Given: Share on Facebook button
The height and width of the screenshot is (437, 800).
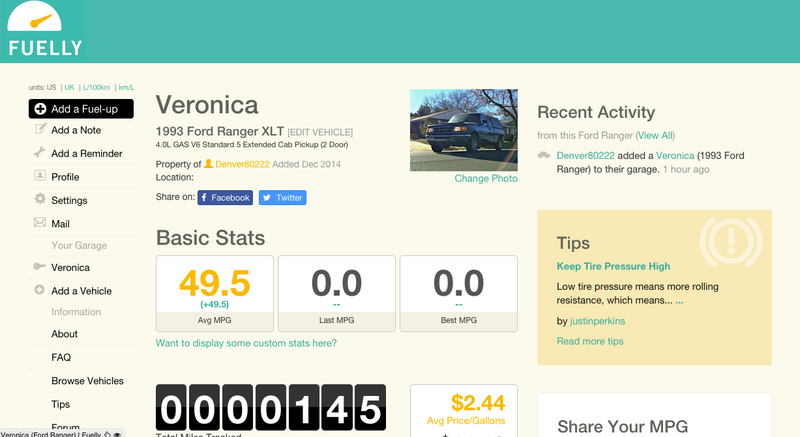Looking at the screenshot, I should pyautogui.click(x=225, y=197).
